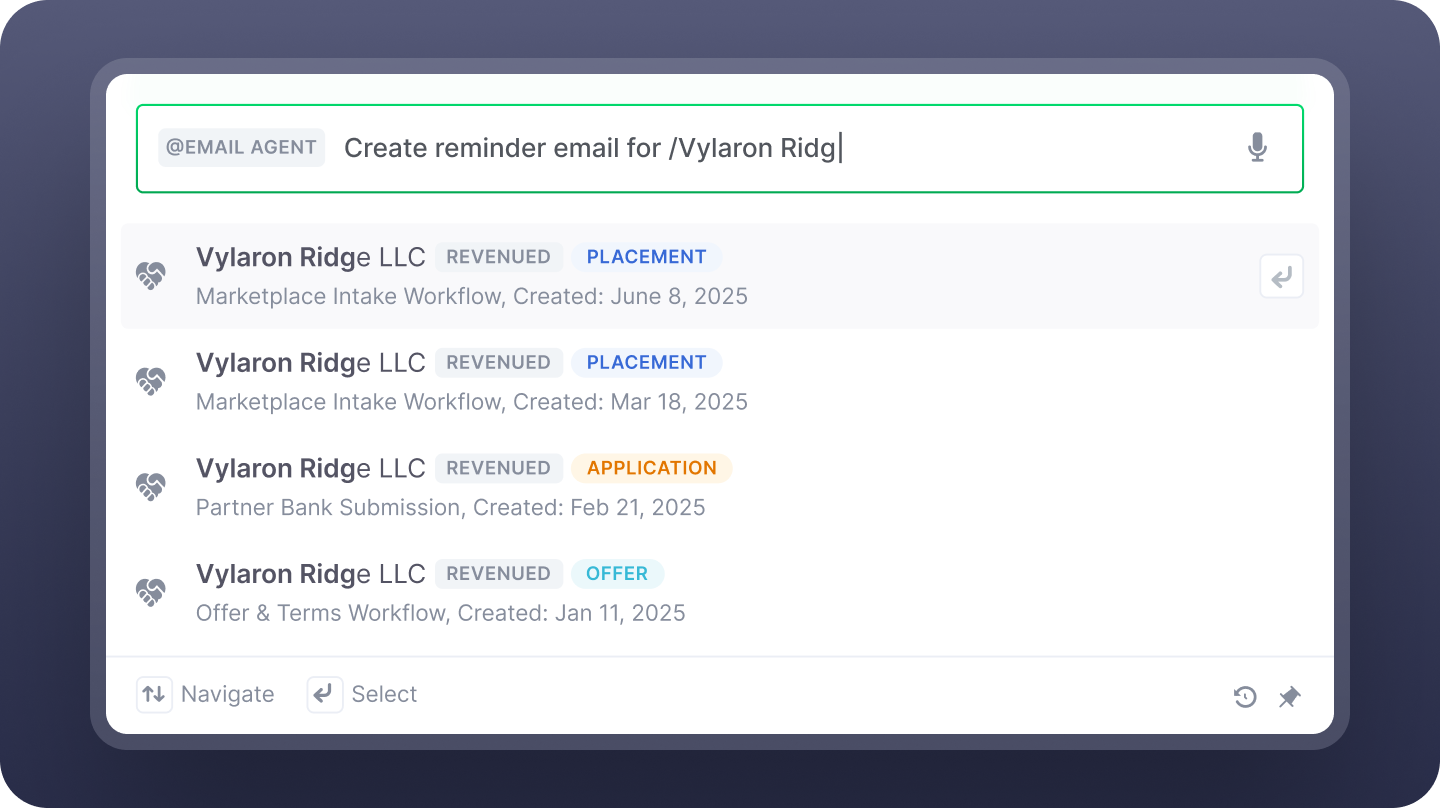Select Vylaron Ridge LLC created Mar 18, 2025
The width and height of the screenshot is (1440, 808).
(x=720, y=381)
